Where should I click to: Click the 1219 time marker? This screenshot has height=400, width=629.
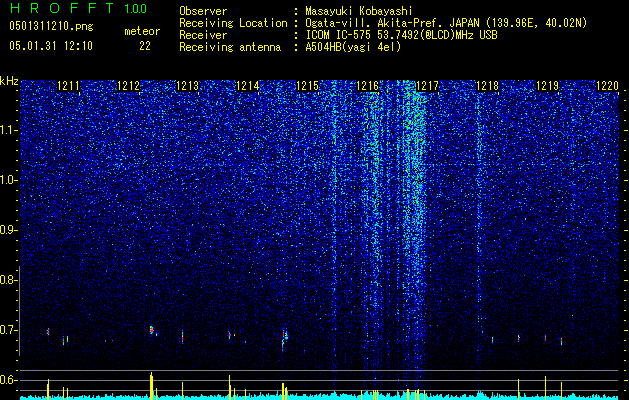click(547, 86)
